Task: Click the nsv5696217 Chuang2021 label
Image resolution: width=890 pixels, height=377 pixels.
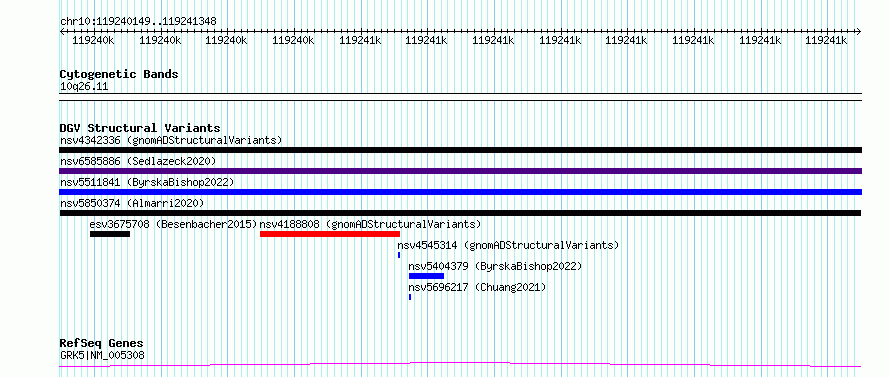Action: pyautogui.click(x=477, y=287)
